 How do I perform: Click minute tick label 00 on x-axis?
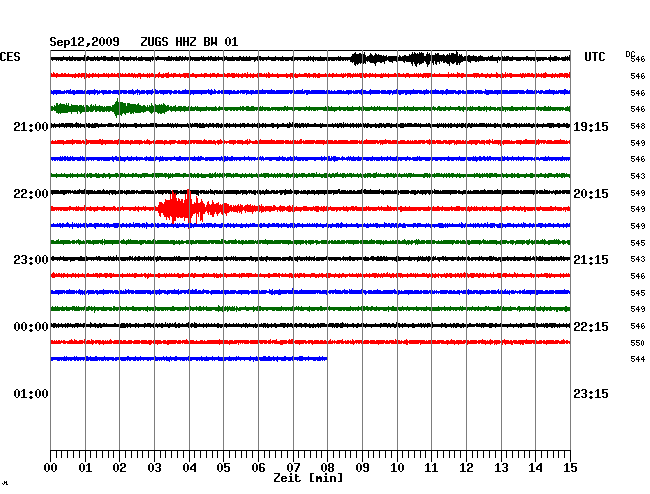click(51, 467)
